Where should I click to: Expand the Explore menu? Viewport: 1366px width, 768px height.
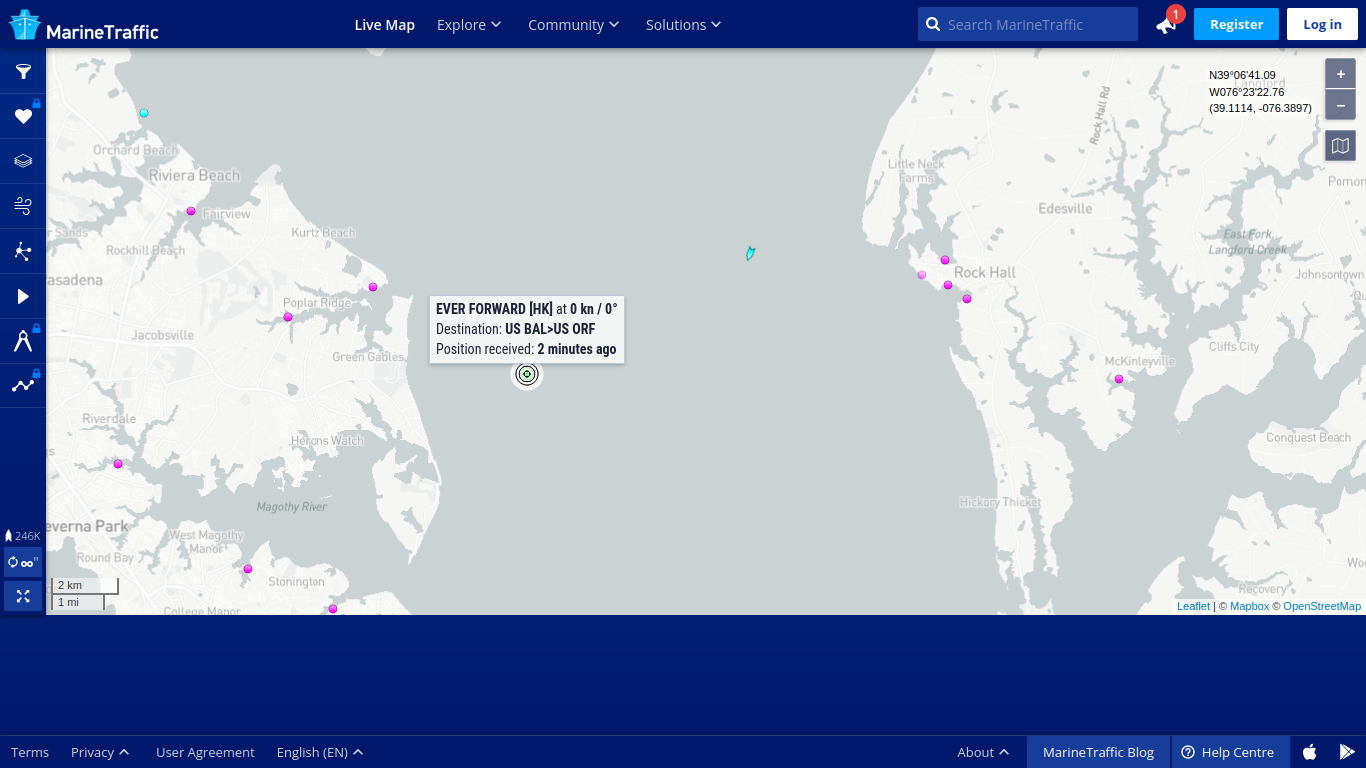click(469, 24)
